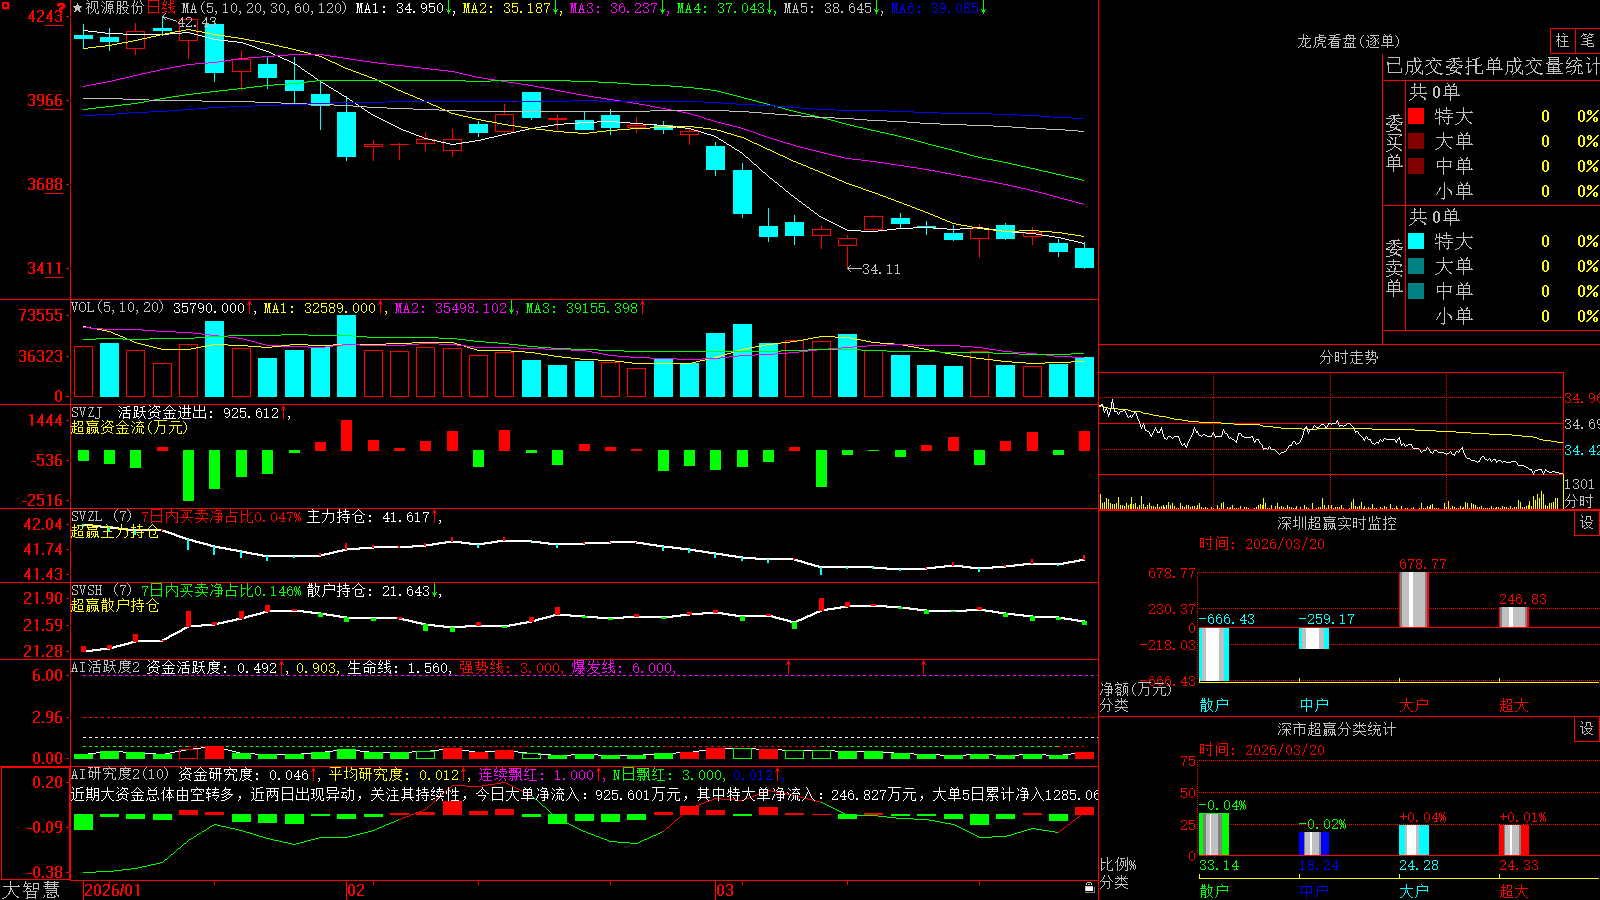Click the cyan 大户 ratio bar 24.28
The image size is (1600, 900).
click(1414, 840)
